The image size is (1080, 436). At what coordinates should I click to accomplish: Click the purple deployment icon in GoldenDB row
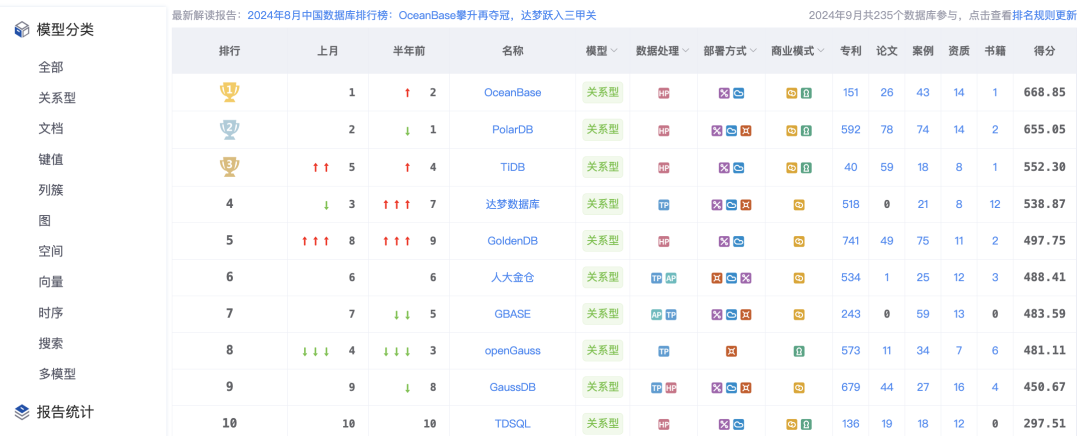[724, 242]
